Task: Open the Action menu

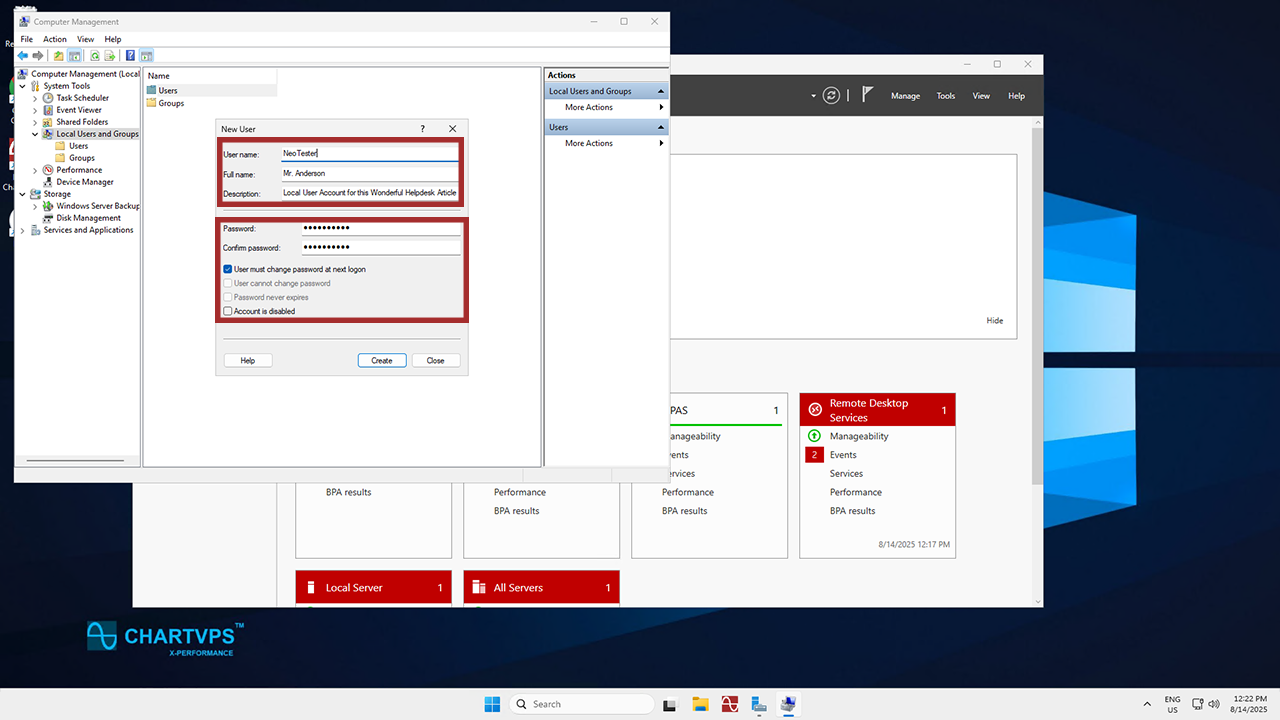Action: point(54,39)
